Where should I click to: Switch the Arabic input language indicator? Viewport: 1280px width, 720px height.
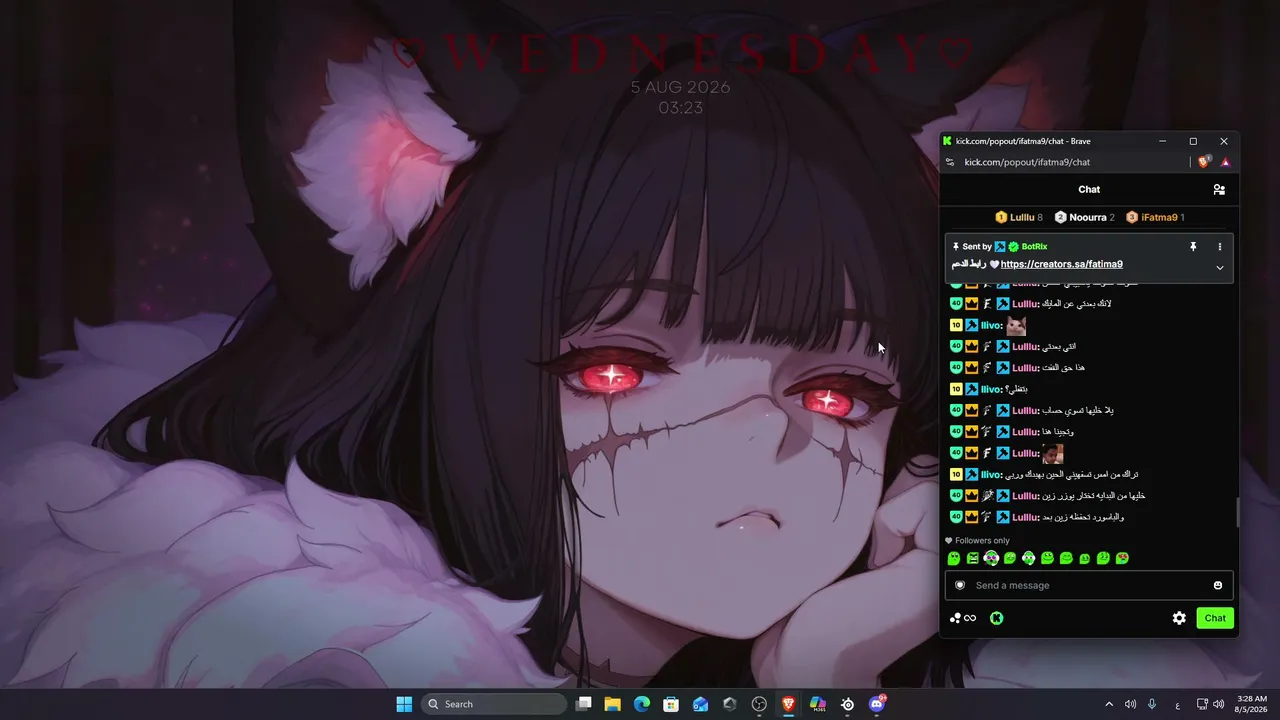tap(1177, 704)
